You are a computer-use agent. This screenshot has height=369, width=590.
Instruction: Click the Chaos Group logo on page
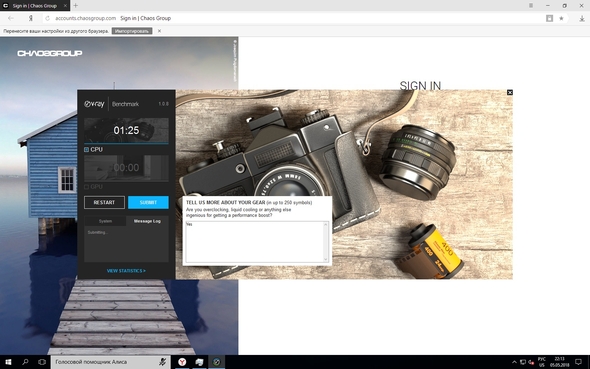coord(50,53)
